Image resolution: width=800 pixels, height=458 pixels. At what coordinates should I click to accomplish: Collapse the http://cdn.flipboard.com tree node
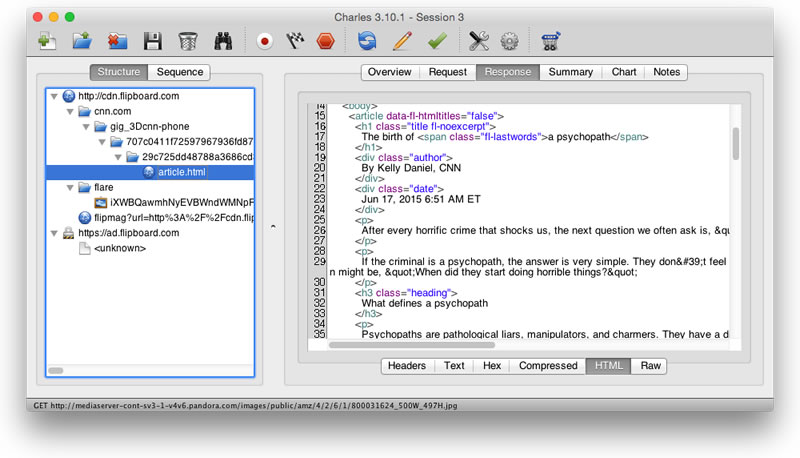point(54,96)
